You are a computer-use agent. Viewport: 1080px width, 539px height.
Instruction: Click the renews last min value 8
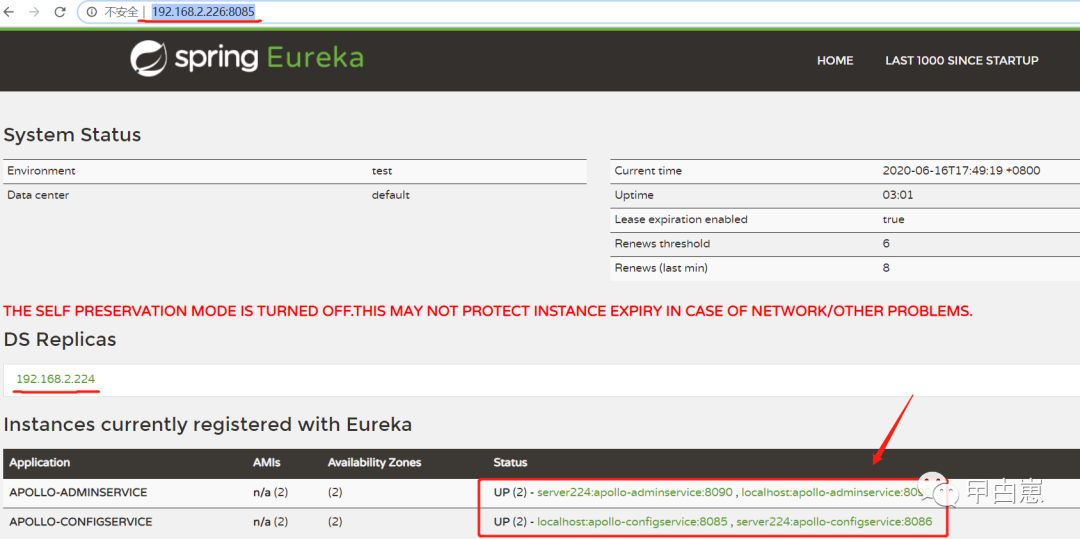tap(886, 268)
